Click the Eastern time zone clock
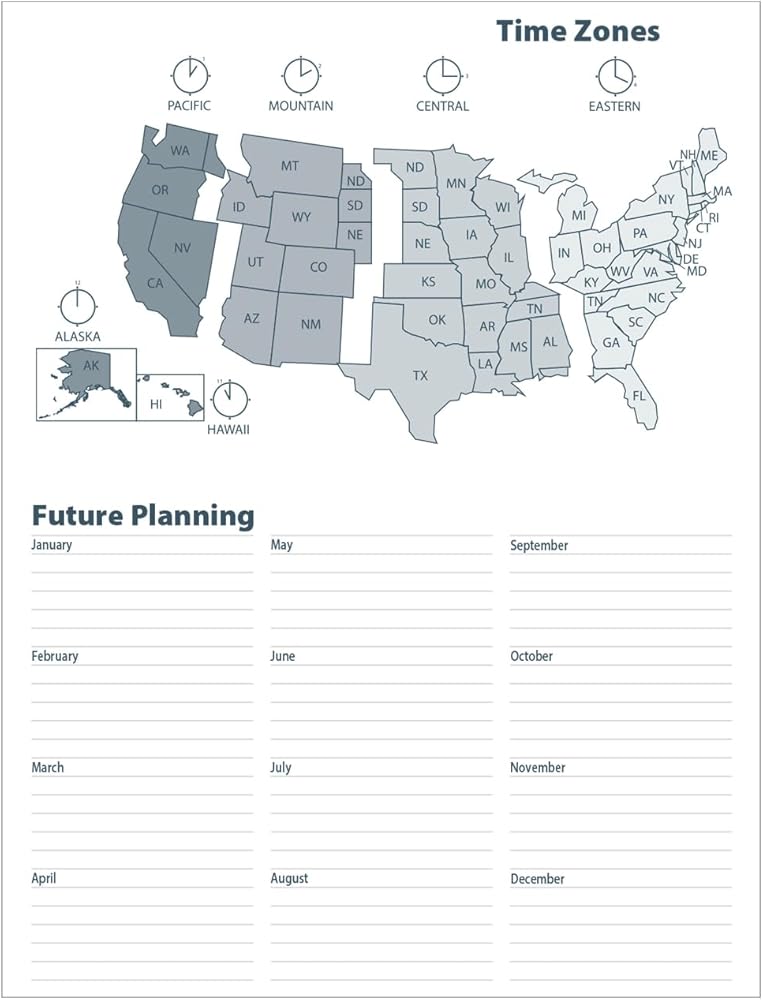 (615, 75)
